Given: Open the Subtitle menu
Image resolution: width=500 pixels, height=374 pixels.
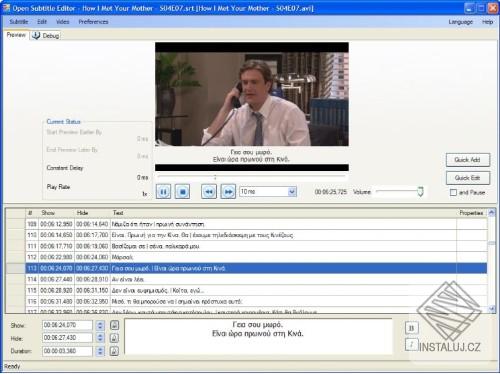Looking at the screenshot, I should [19, 22].
